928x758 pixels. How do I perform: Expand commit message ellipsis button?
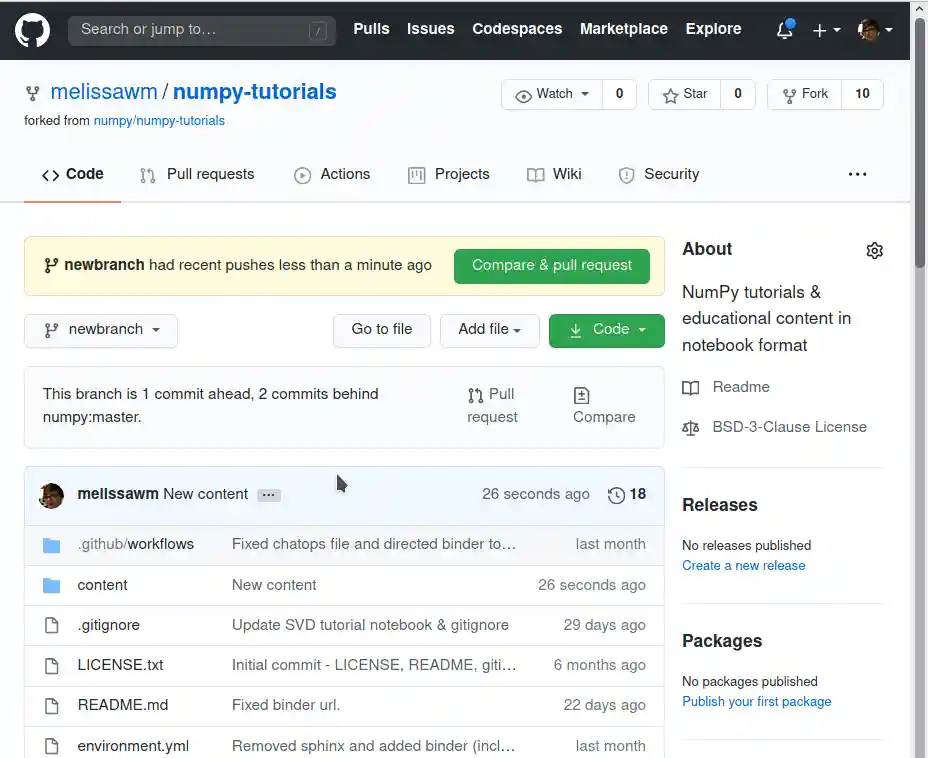[268, 495]
